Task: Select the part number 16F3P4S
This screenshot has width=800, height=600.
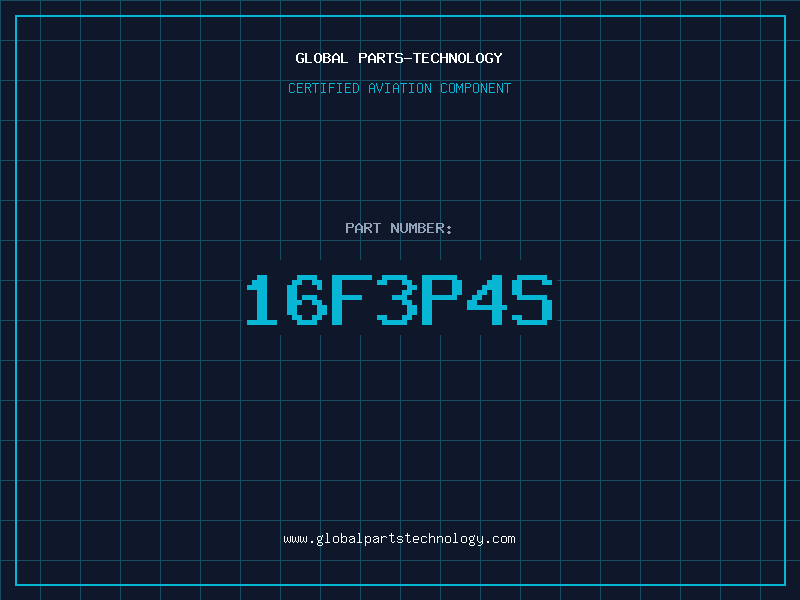Action: coord(399,300)
